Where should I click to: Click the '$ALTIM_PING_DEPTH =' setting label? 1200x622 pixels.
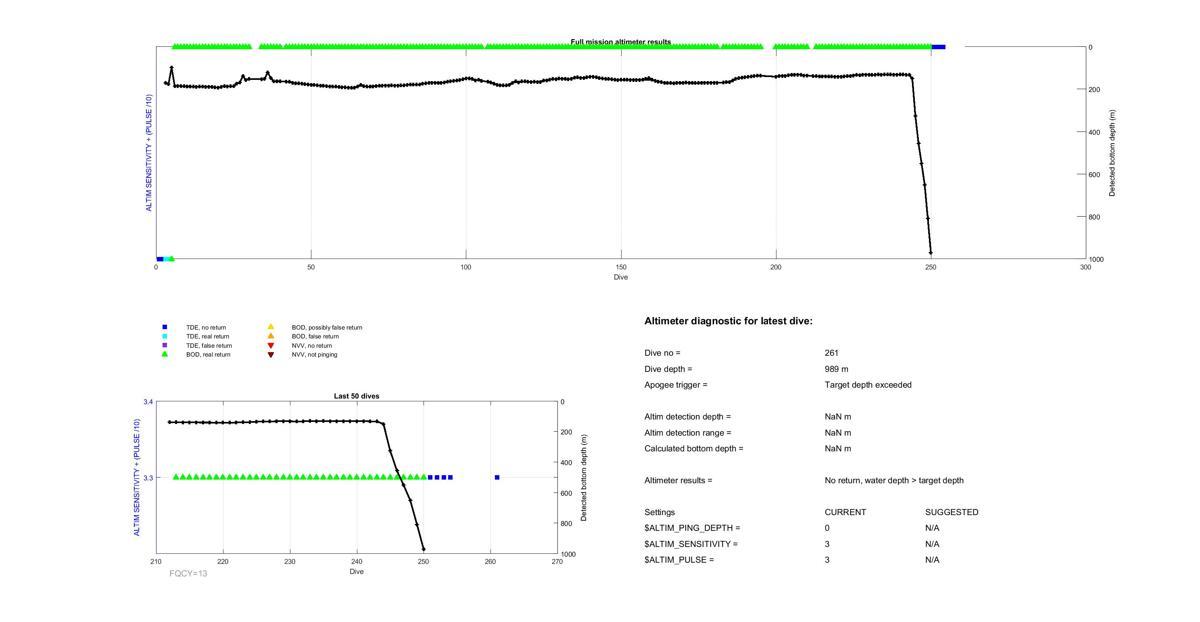click(693, 528)
